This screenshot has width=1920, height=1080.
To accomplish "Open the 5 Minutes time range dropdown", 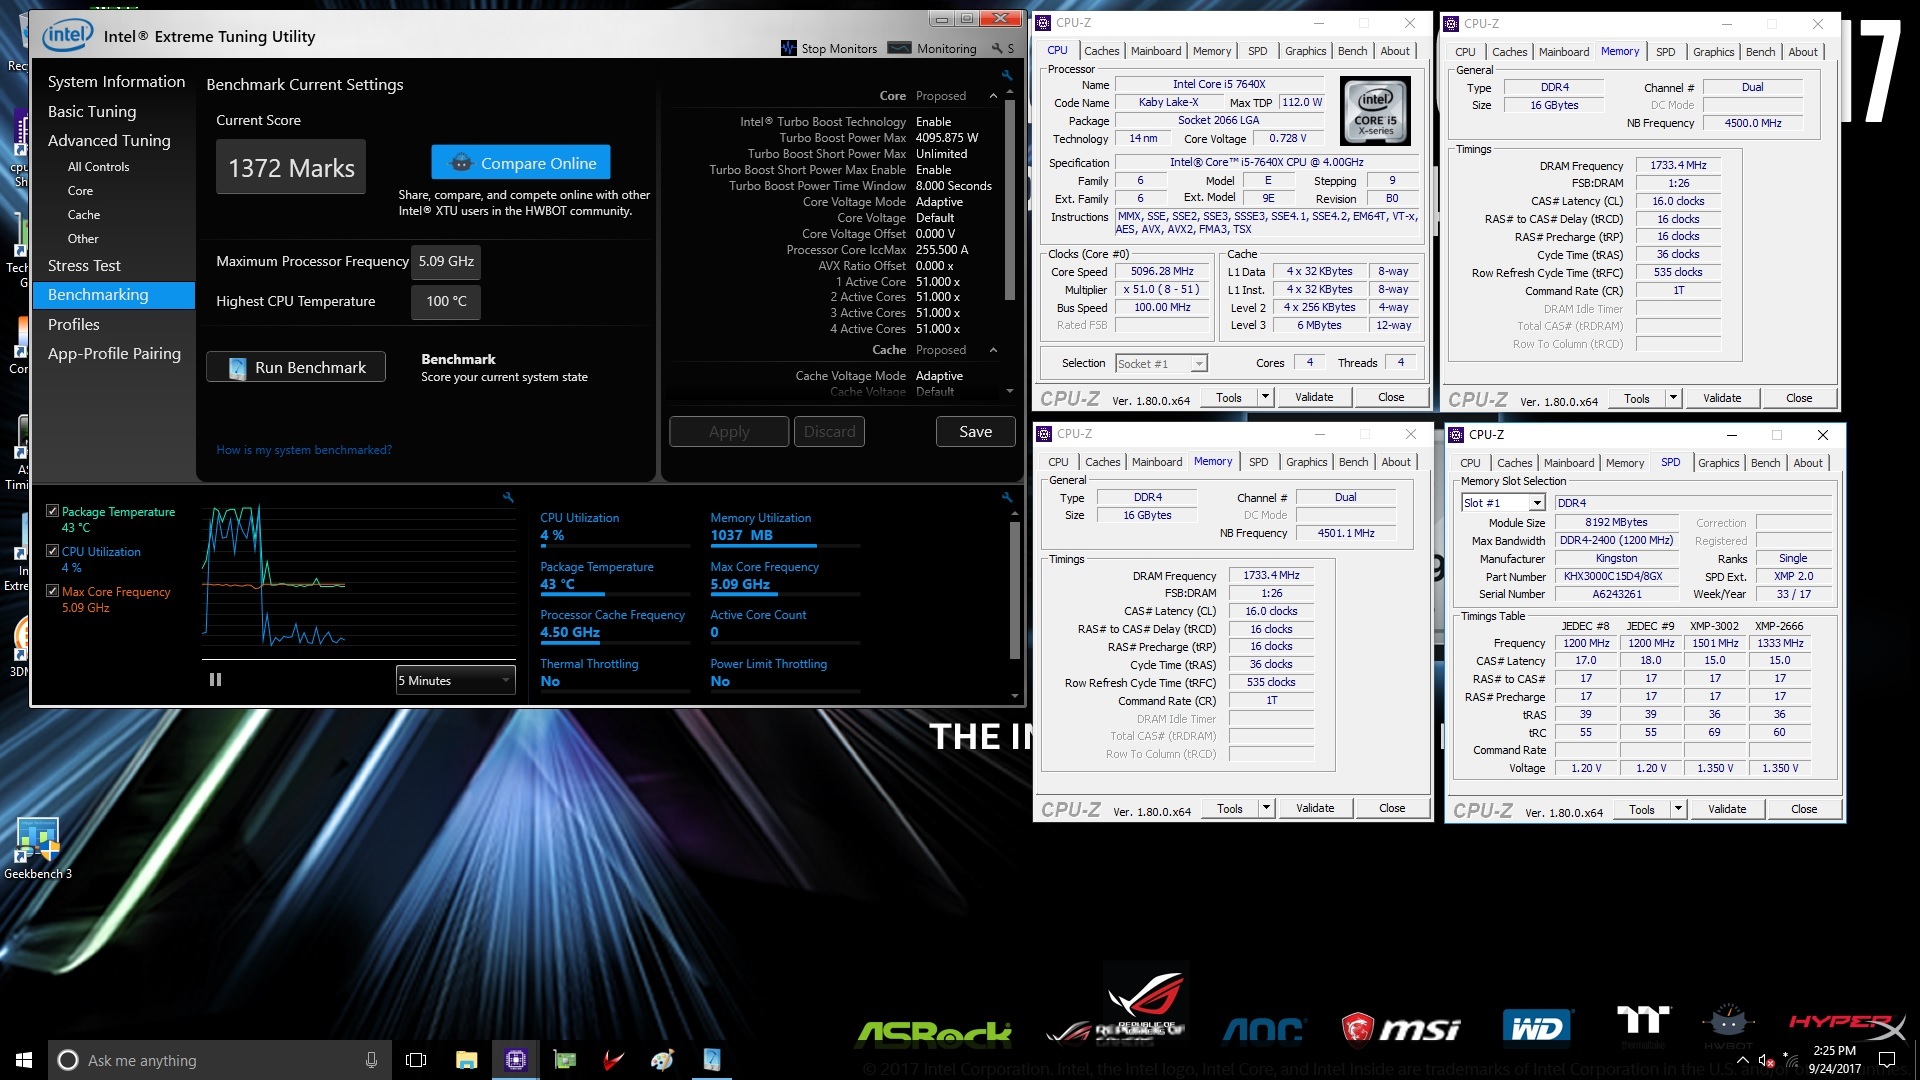I will pyautogui.click(x=456, y=680).
